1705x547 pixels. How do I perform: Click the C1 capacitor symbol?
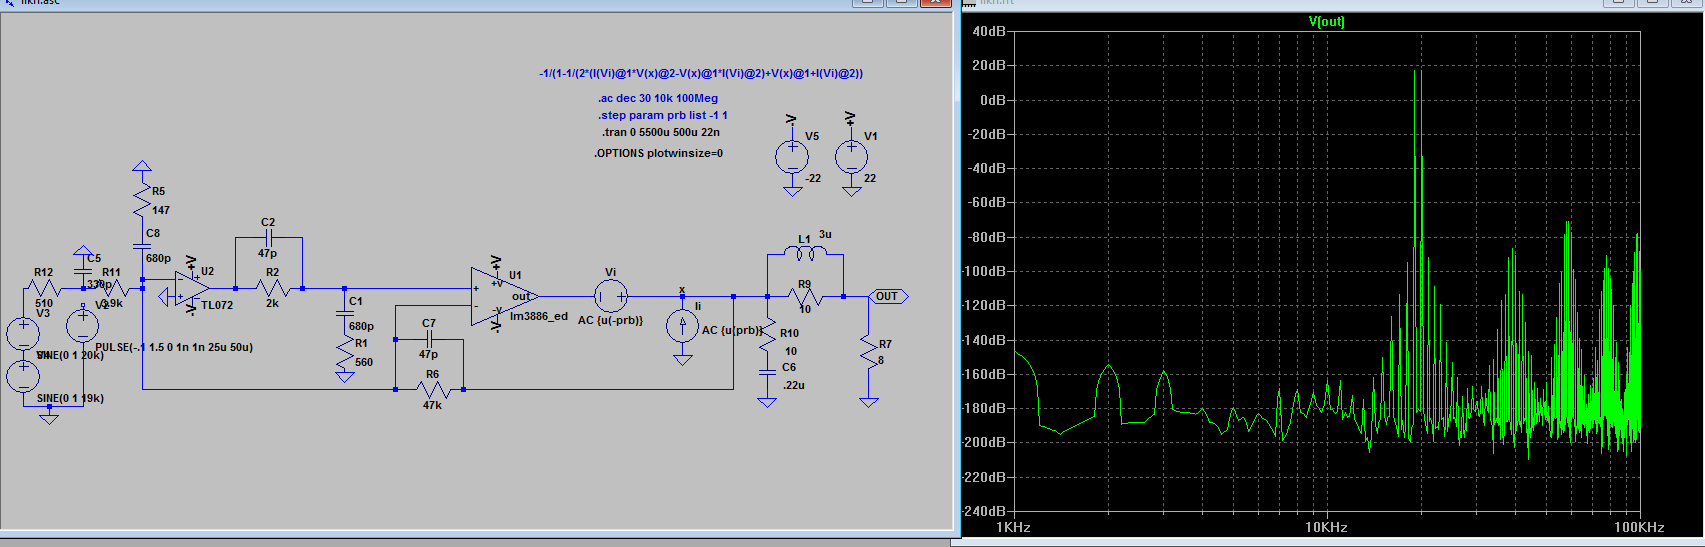[344, 313]
